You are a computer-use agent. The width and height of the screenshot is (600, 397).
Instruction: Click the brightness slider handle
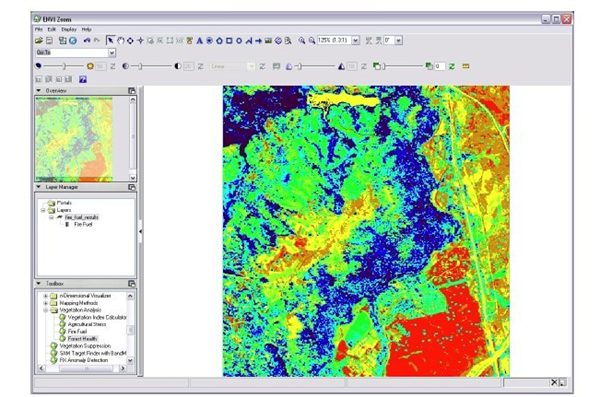tap(64, 66)
